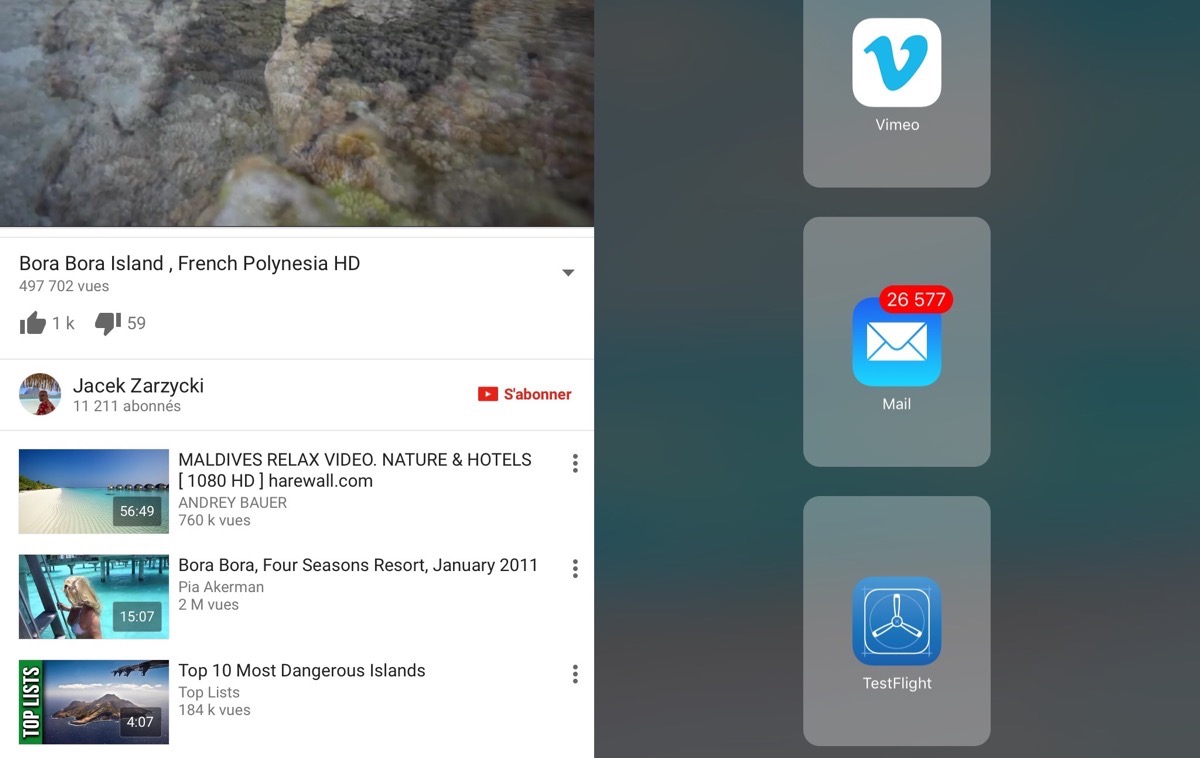Tap the 760 k vues text

(214, 520)
